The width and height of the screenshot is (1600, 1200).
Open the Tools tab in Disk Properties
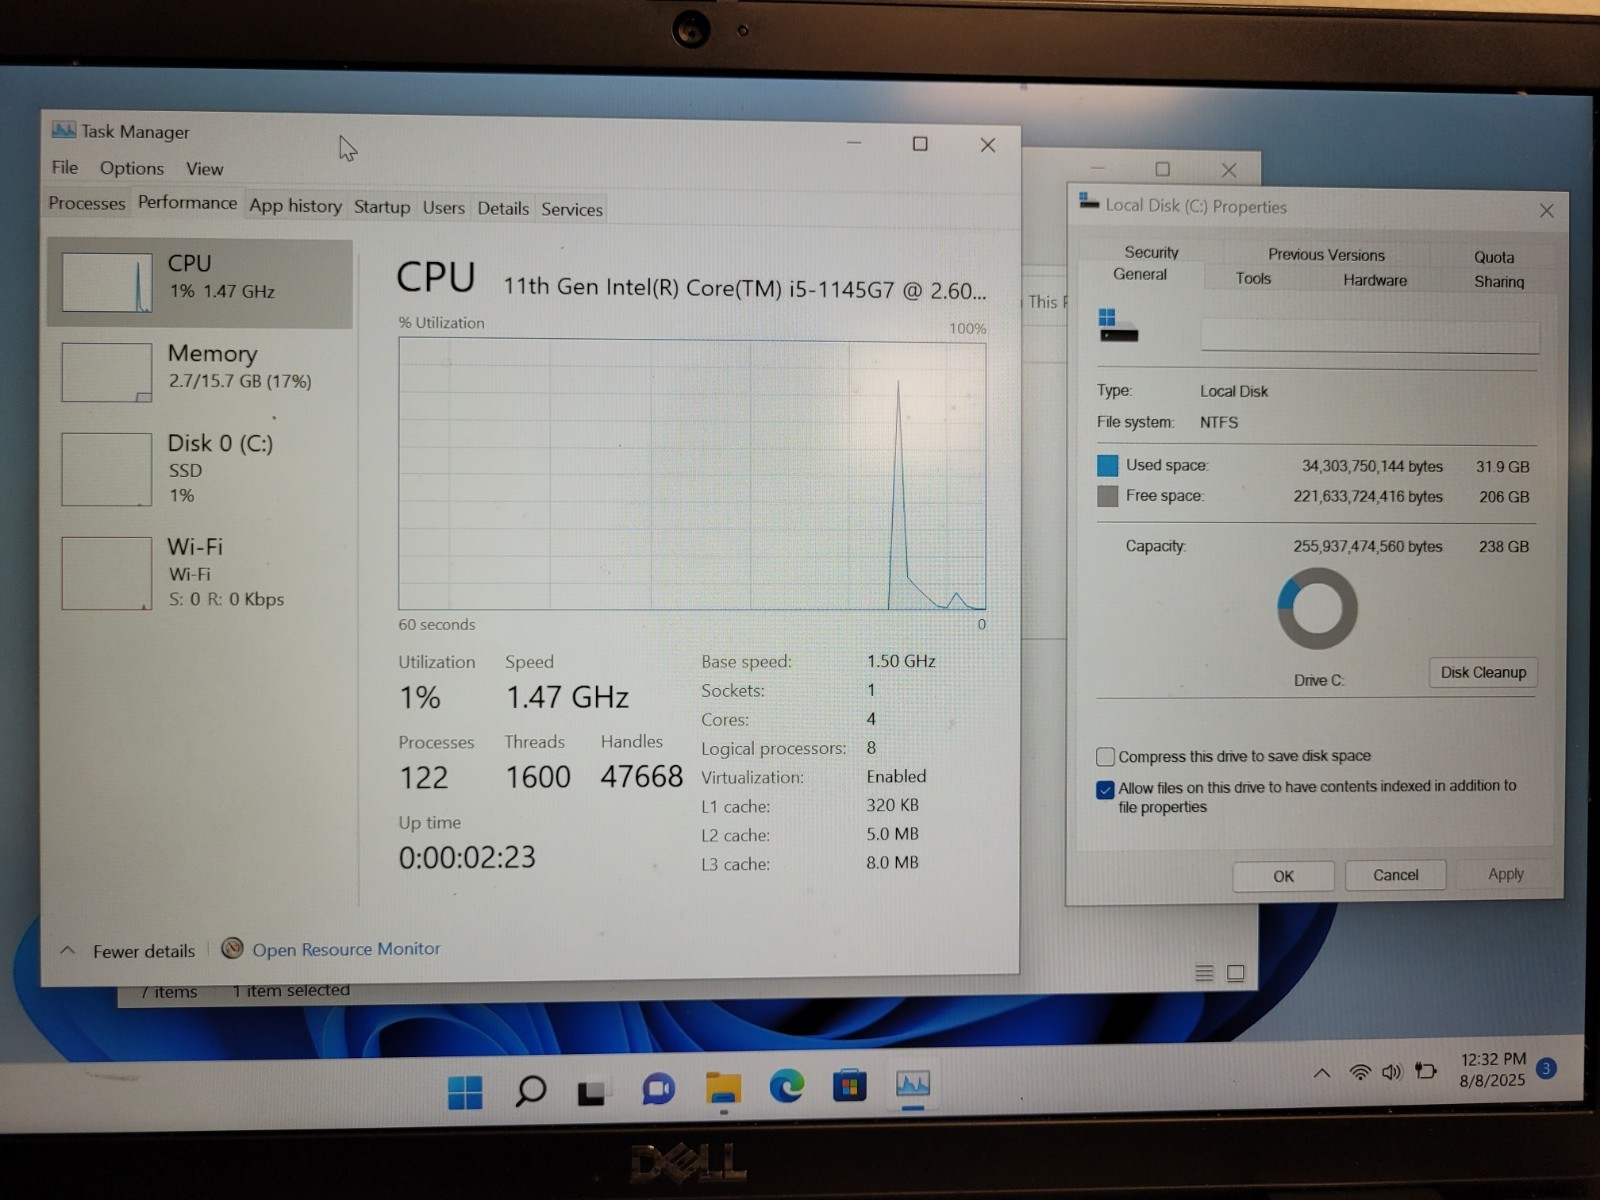point(1253,279)
